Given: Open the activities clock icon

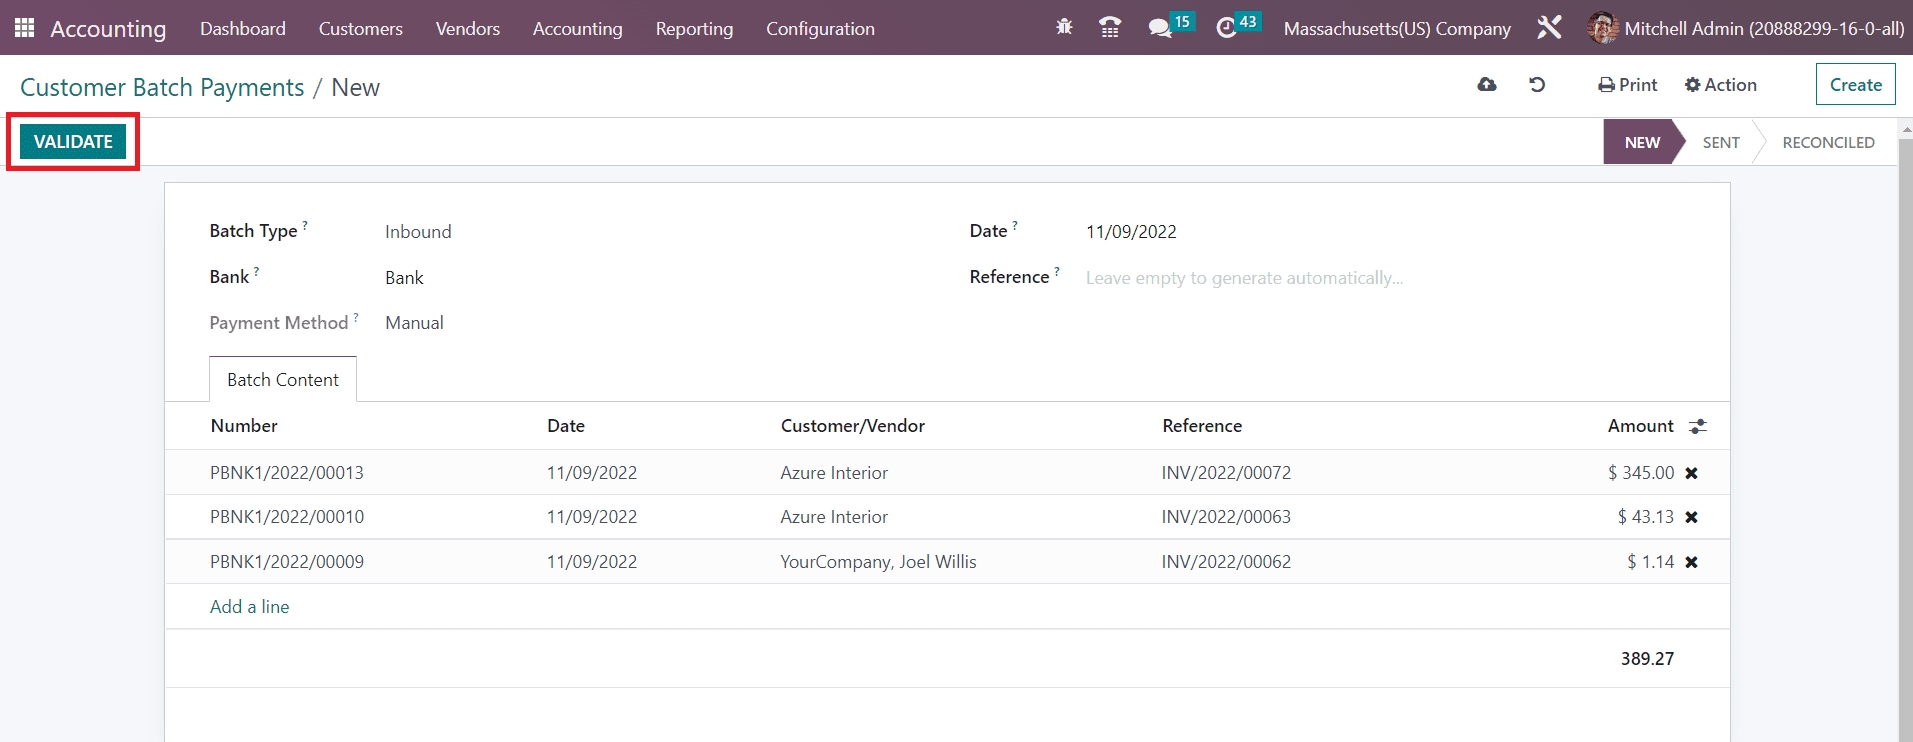Looking at the screenshot, I should (1226, 28).
